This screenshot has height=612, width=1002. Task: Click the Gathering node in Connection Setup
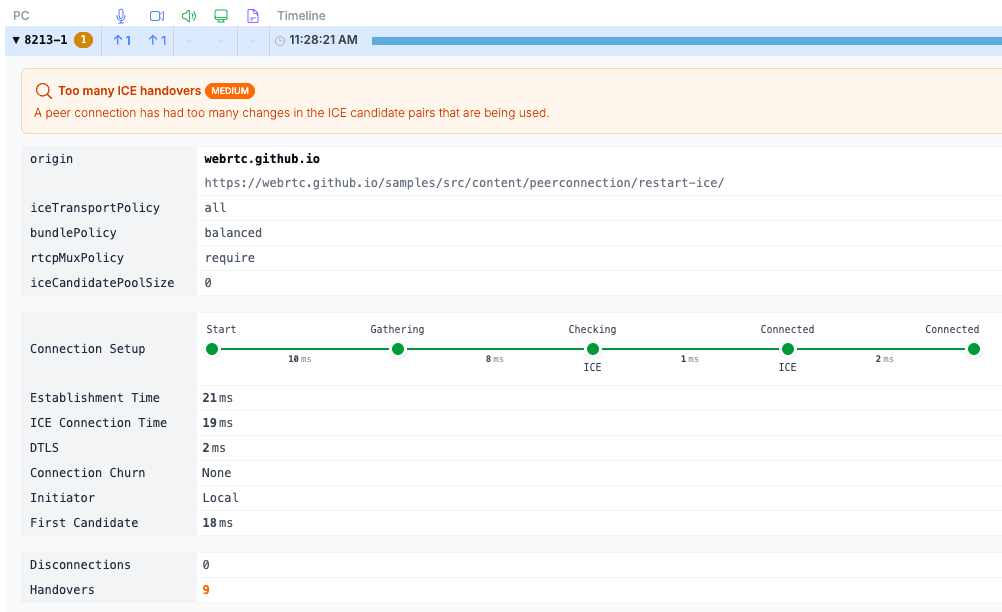[398, 349]
